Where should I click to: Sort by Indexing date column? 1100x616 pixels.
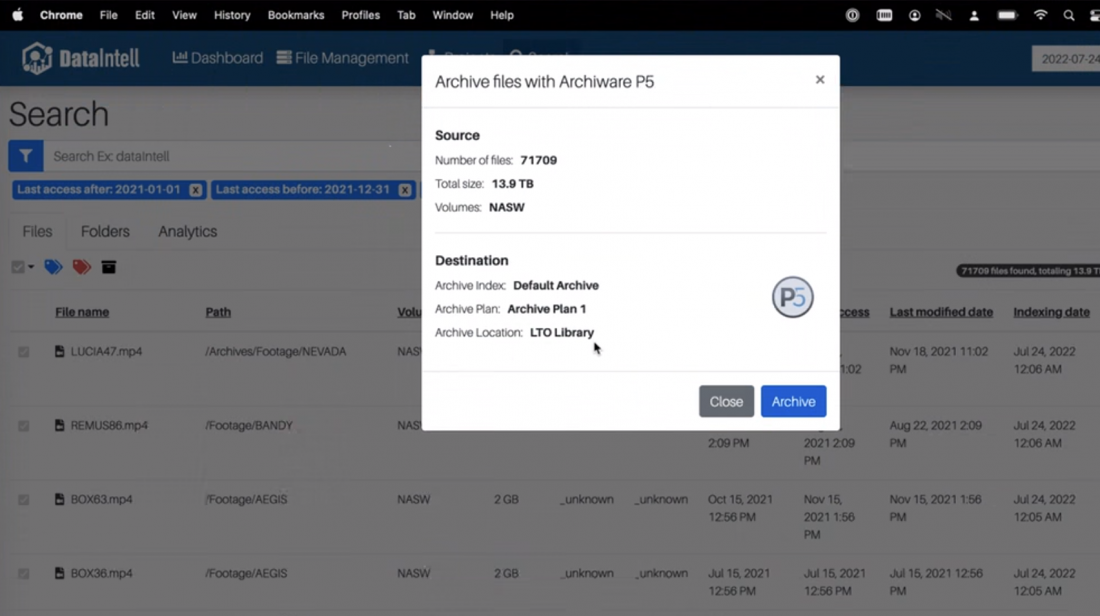pyautogui.click(x=1051, y=312)
